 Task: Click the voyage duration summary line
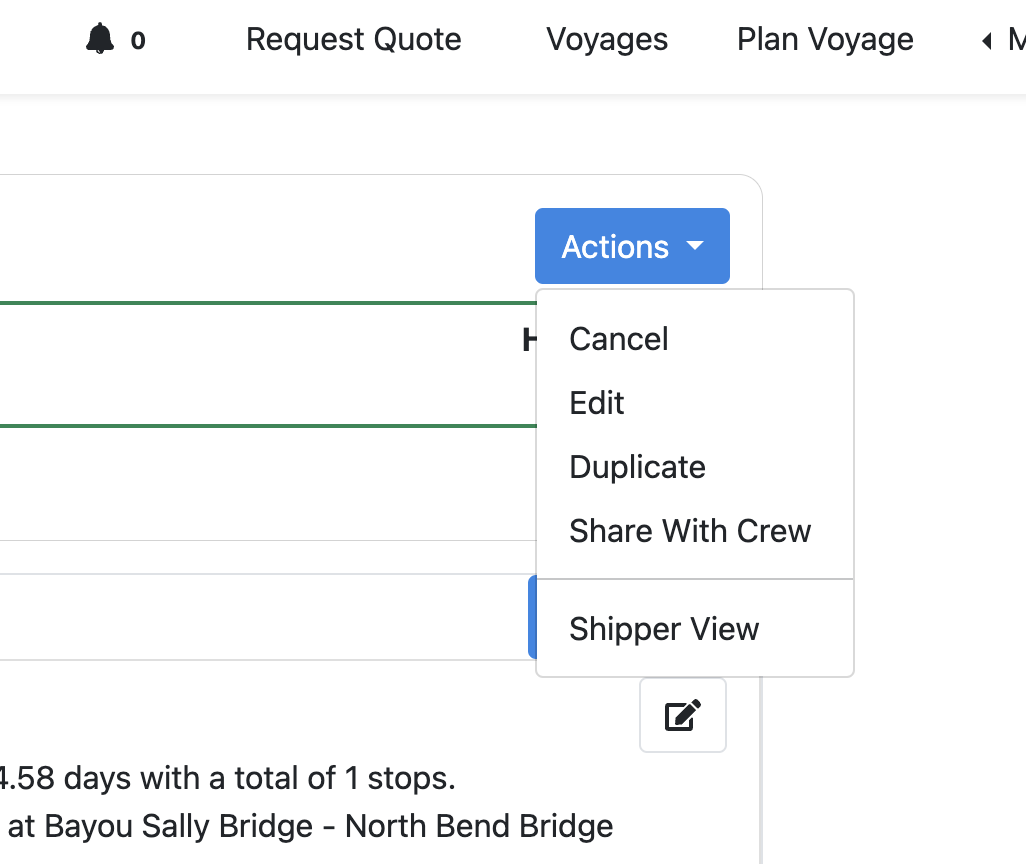click(230, 777)
